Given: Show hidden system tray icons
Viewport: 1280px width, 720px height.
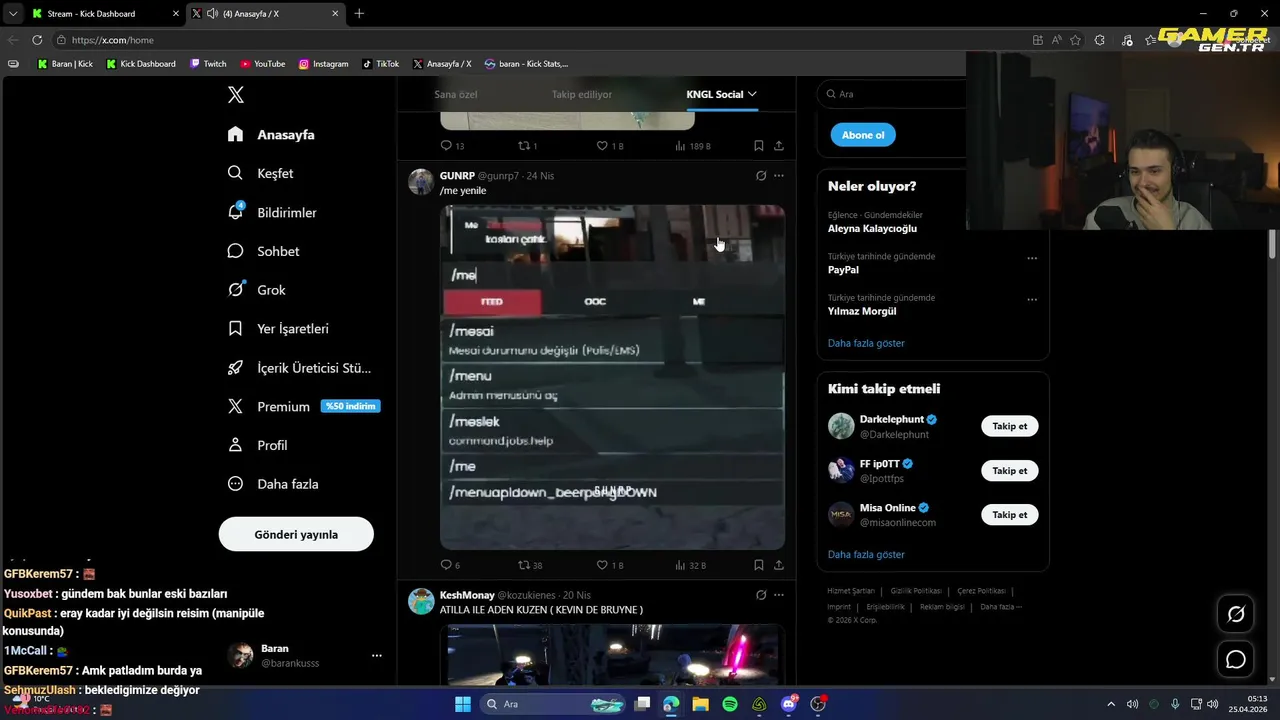Looking at the screenshot, I should [1110, 704].
